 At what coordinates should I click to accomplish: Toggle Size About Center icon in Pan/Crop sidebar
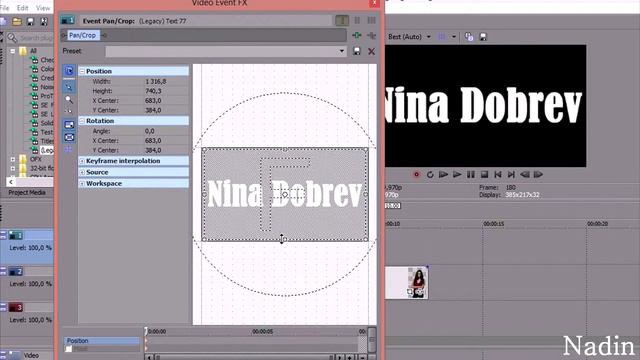[69, 137]
